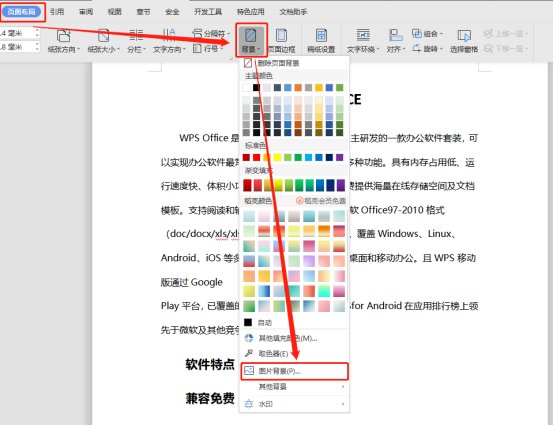
Task: Switch to the 安全 ribbon tab
Action: (x=172, y=12)
